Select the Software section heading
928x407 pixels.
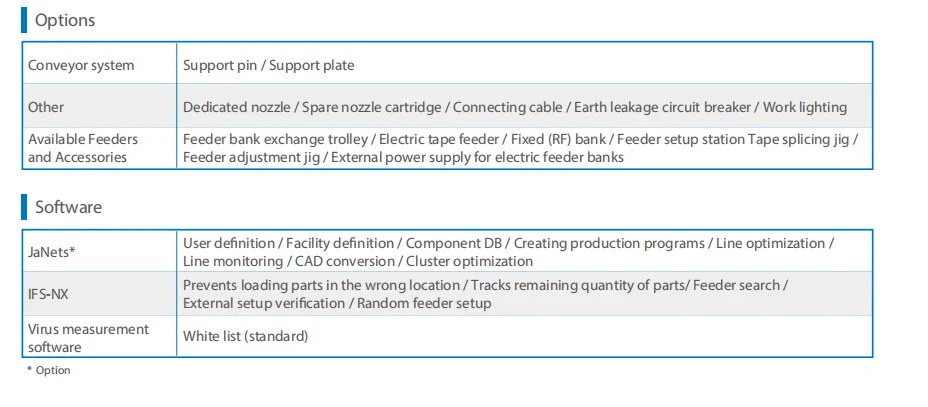[x=68, y=207]
